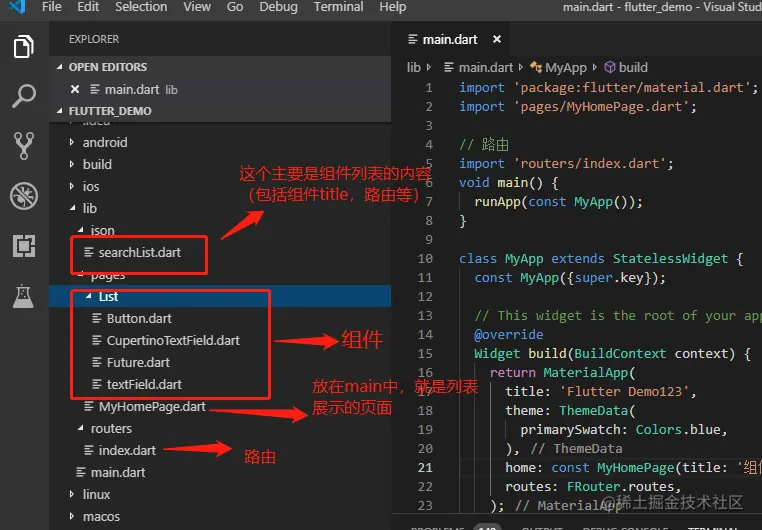Screen dimensions: 762x530
Task: Click 'routers/index.dart' import string
Action: tap(590, 163)
